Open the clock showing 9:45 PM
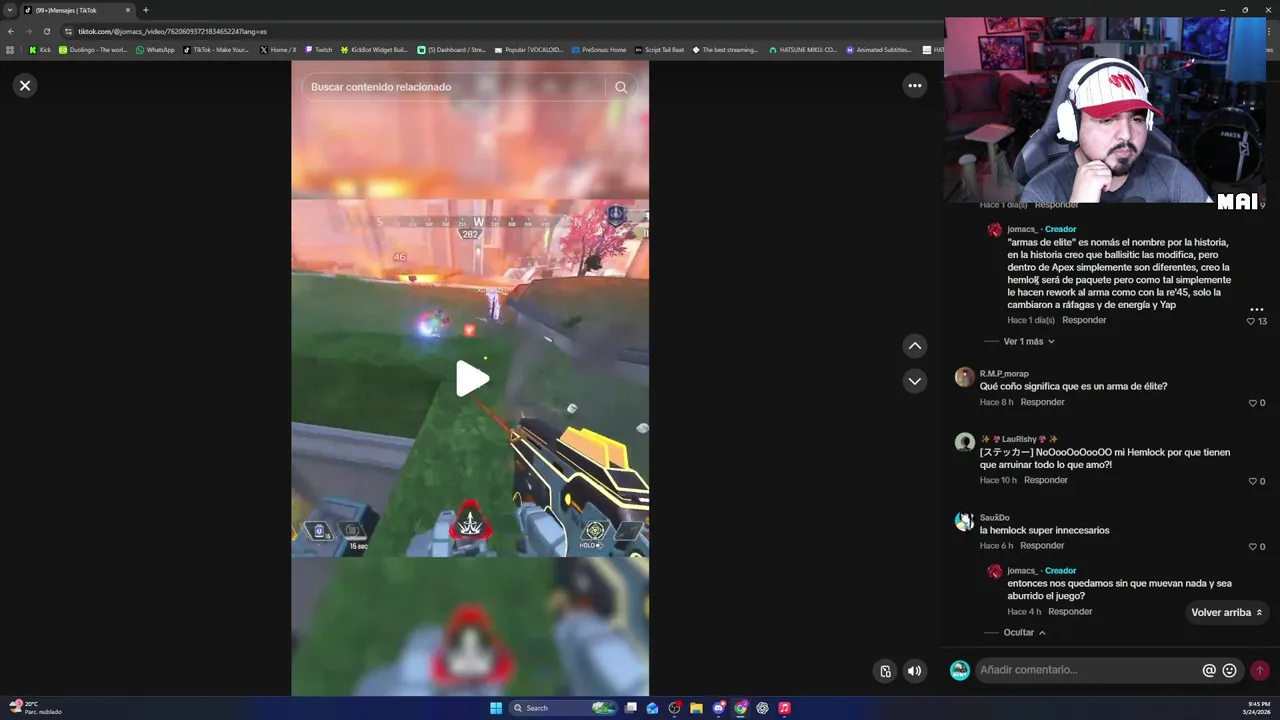 [1259, 708]
